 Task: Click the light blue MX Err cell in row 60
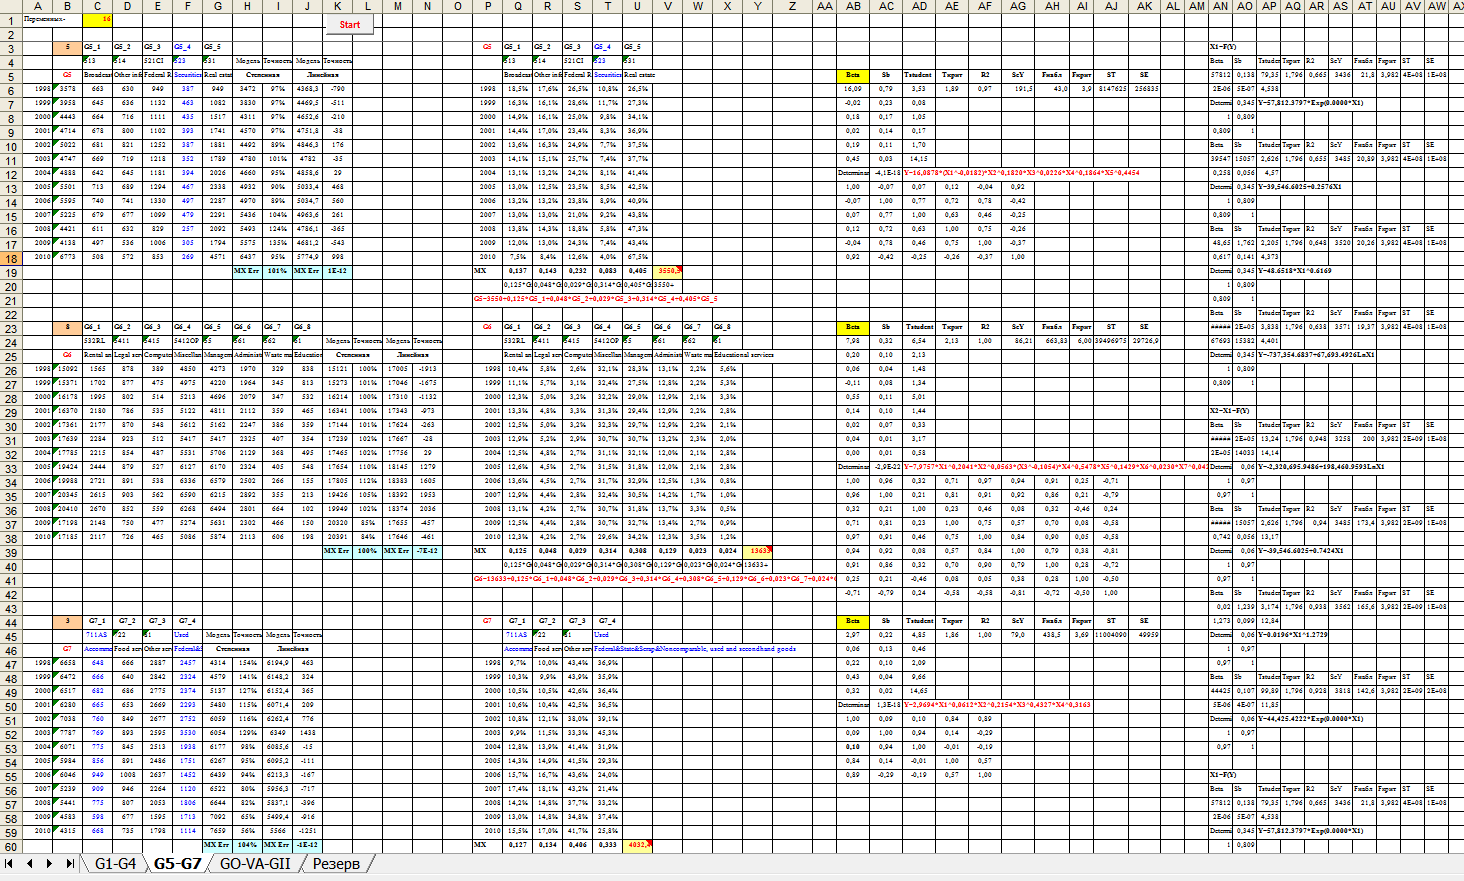(218, 845)
